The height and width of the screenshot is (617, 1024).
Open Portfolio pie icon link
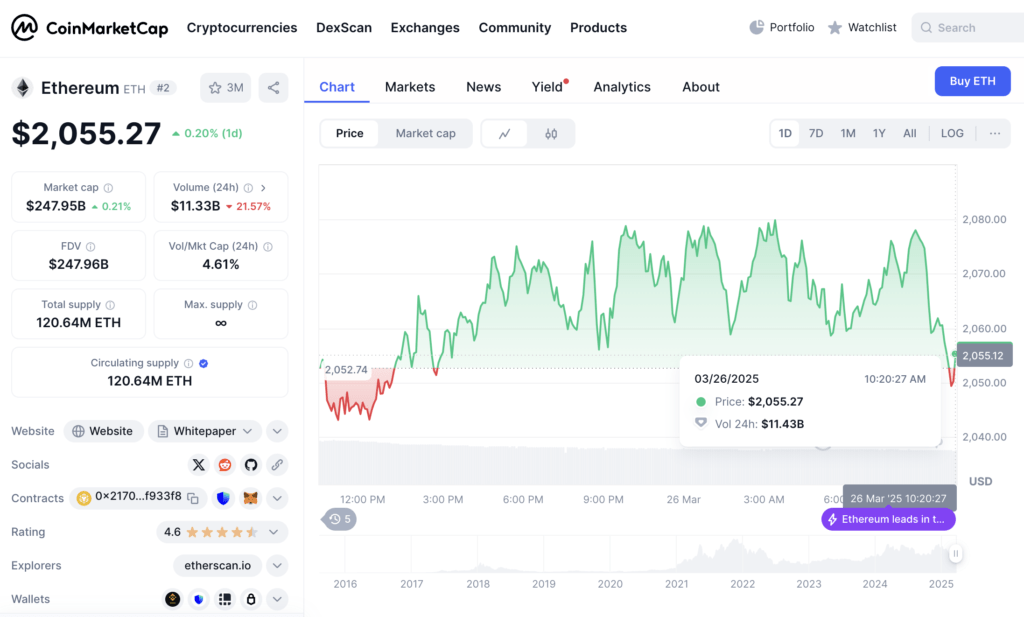click(x=782, y=27)
